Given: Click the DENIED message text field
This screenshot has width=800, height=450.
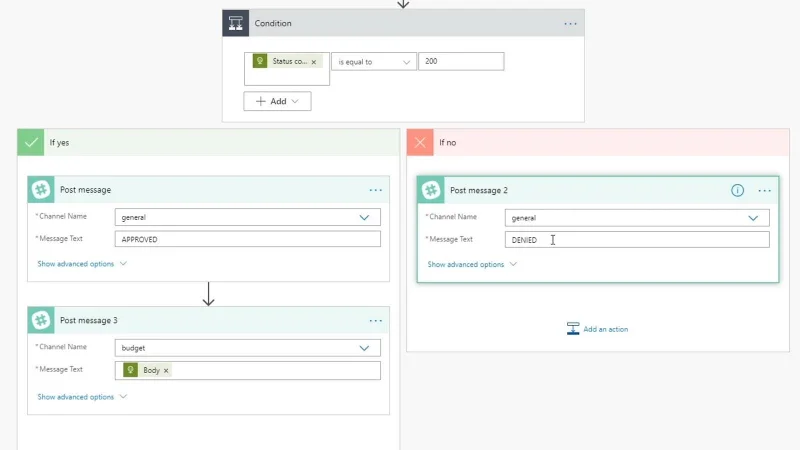Looking at the screenshot, I should coord(637,239).
